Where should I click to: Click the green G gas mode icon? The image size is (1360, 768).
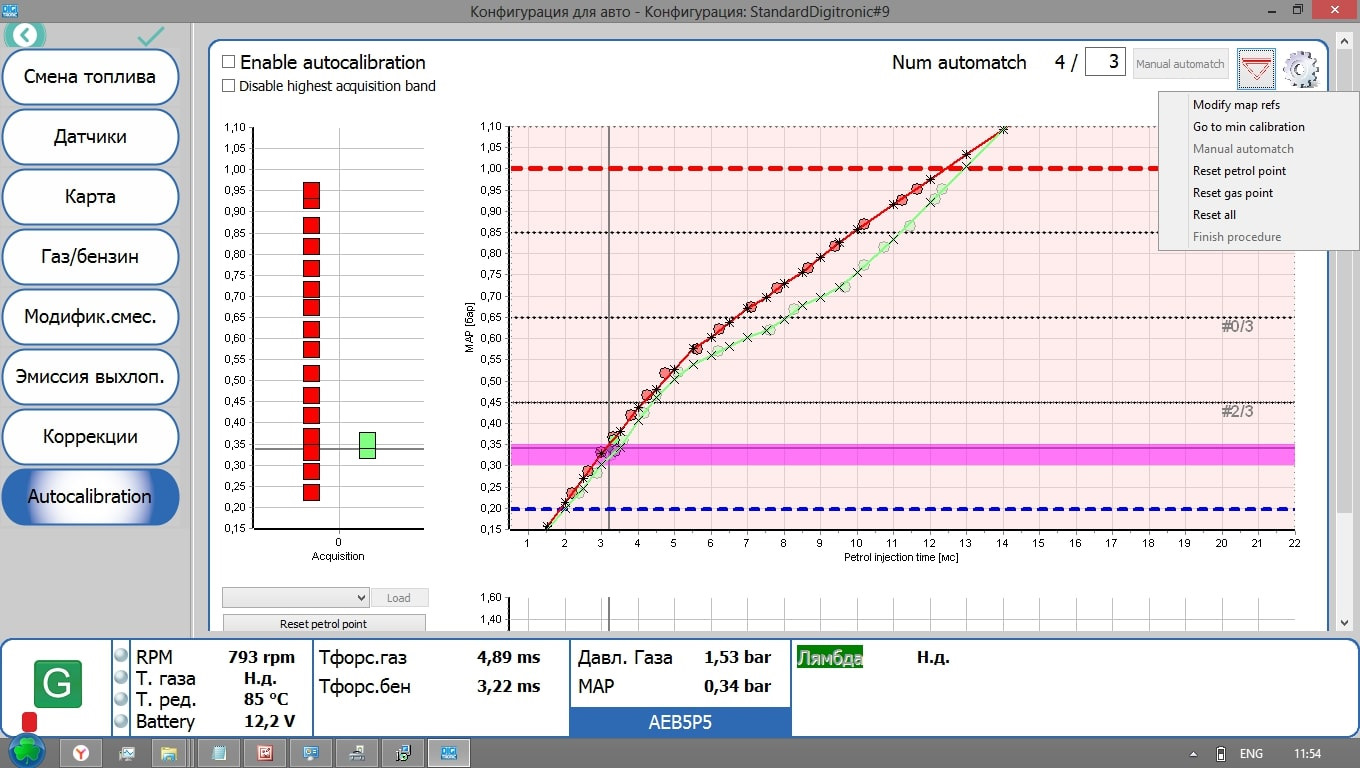coord(58,684)
